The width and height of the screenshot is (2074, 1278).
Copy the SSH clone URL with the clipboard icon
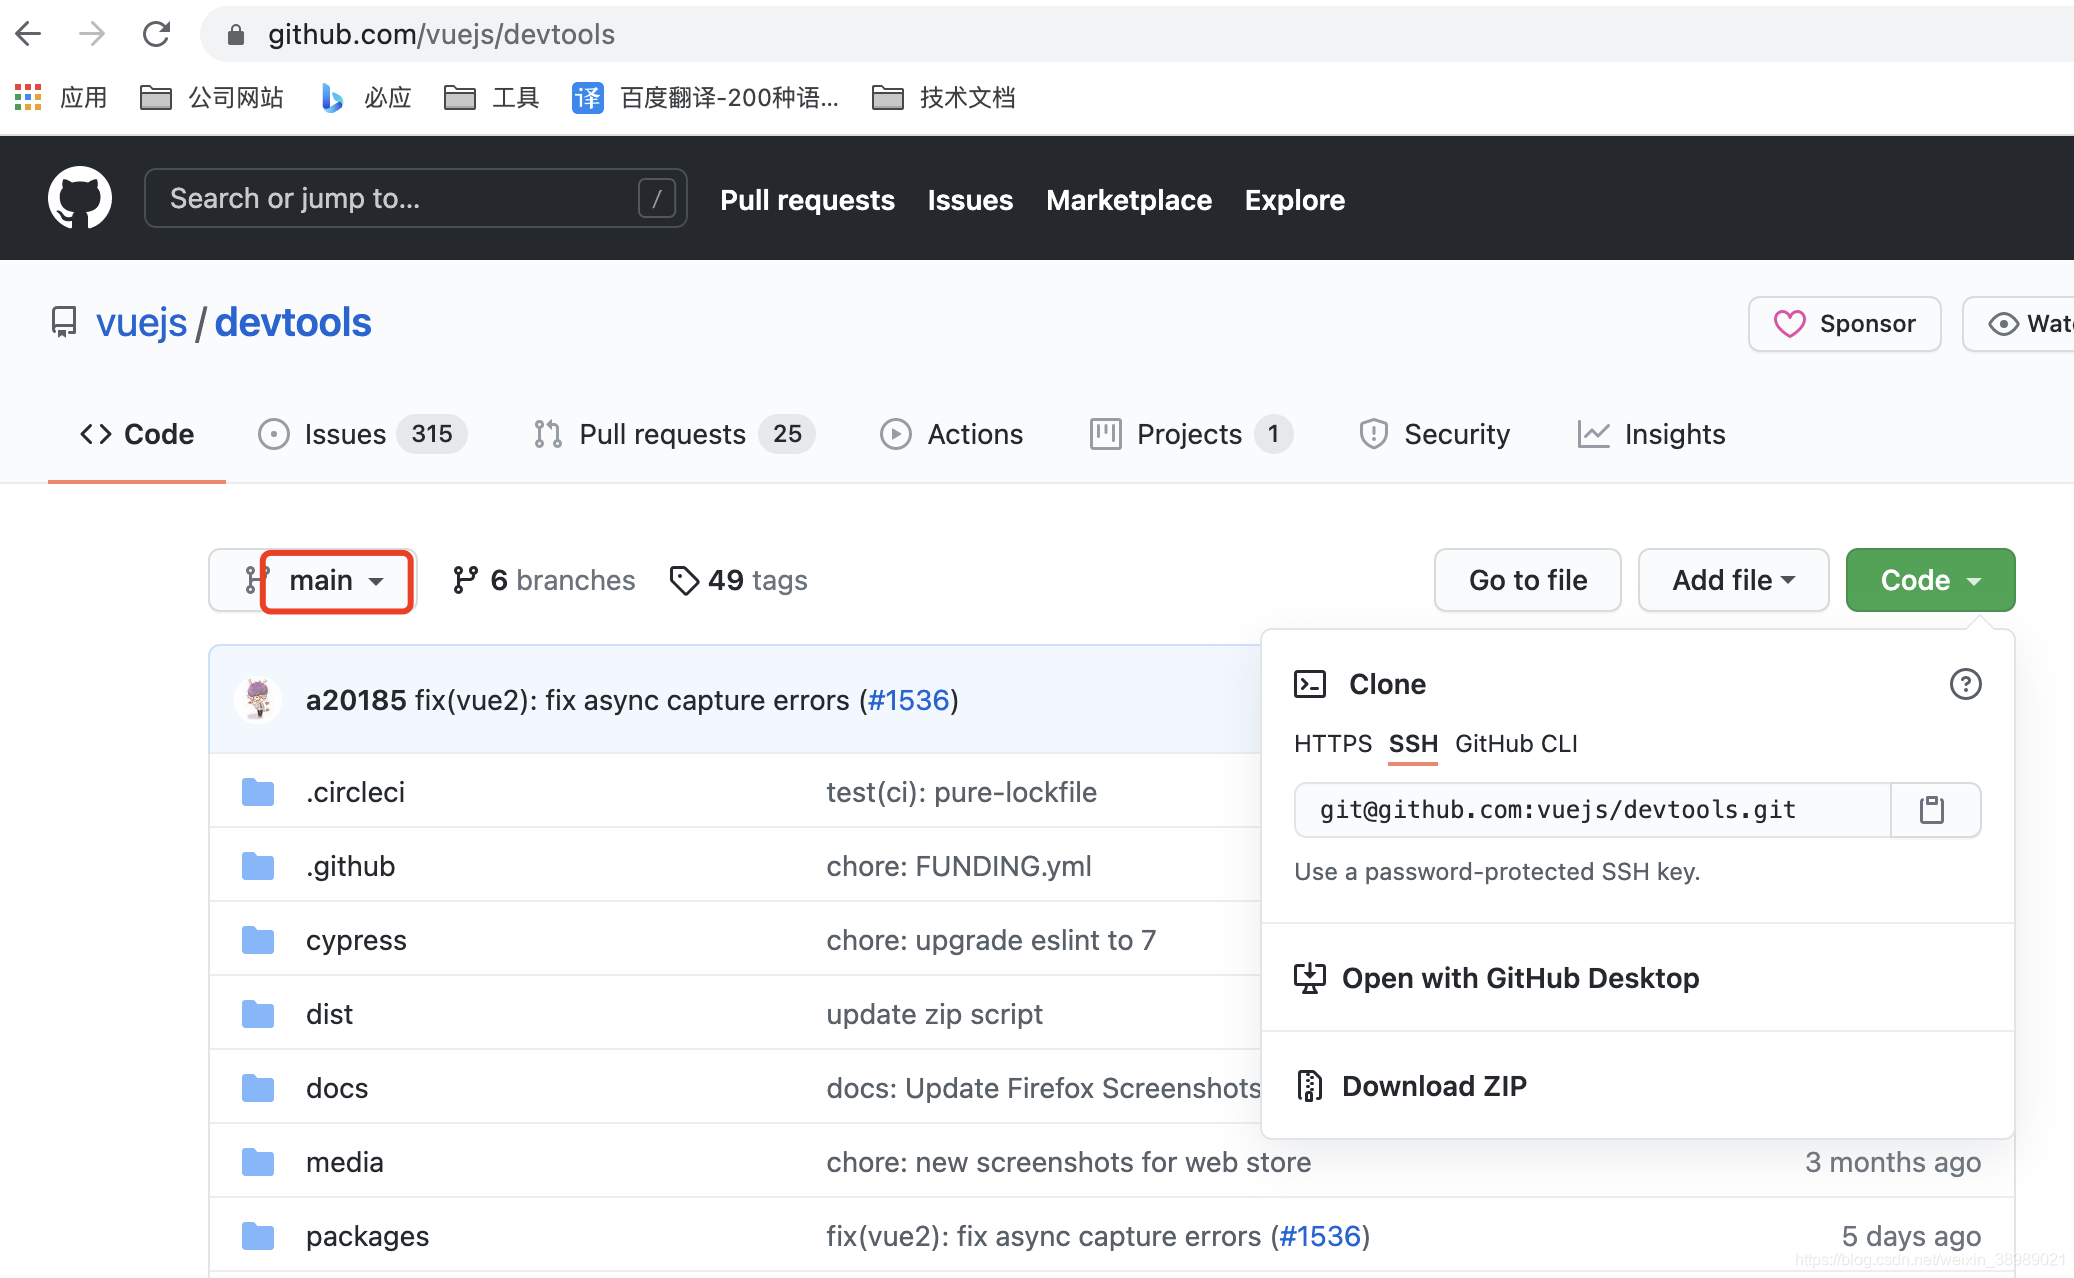coord(1932,809)
